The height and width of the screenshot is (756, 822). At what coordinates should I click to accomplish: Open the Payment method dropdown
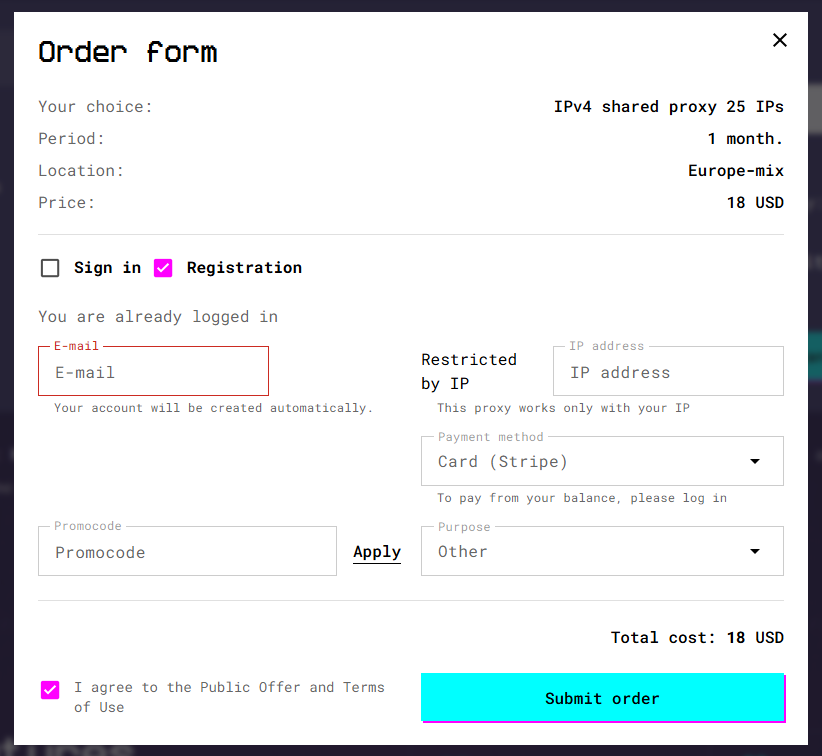[x=602, y=461]
